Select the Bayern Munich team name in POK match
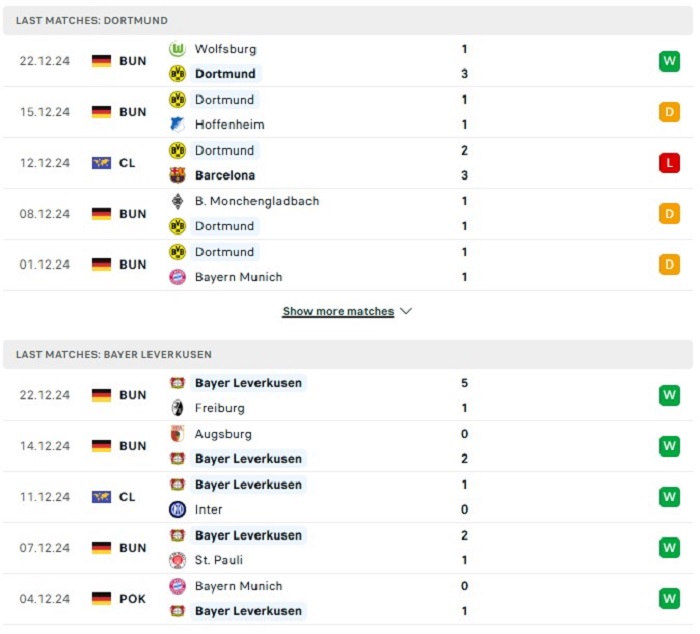 point(238,586)
